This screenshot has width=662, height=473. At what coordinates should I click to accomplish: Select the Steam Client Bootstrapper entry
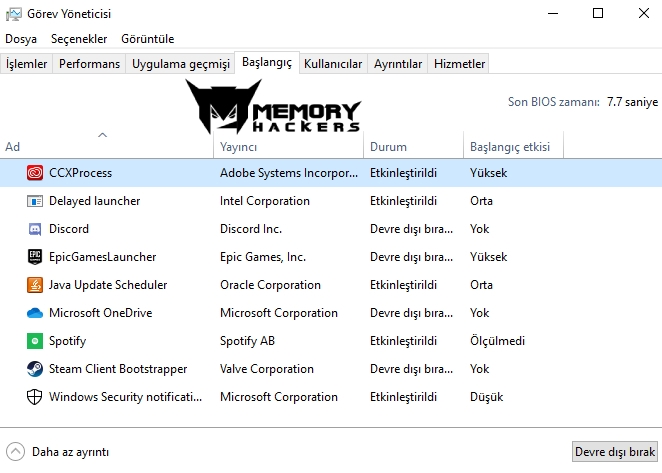tap(118, 369)
